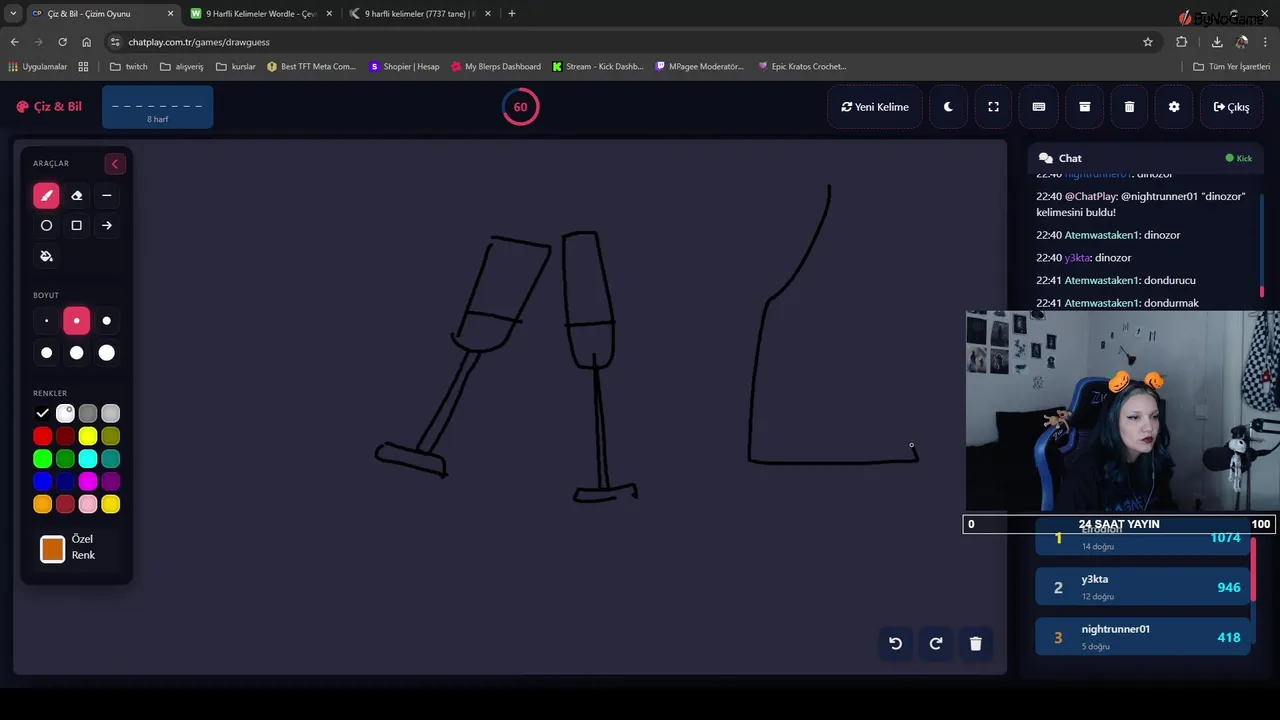The height and width of the screenshot is (720, 1280).
Task: Open browser downloads
Action: pyautogui.click(x=1217, y=42)
